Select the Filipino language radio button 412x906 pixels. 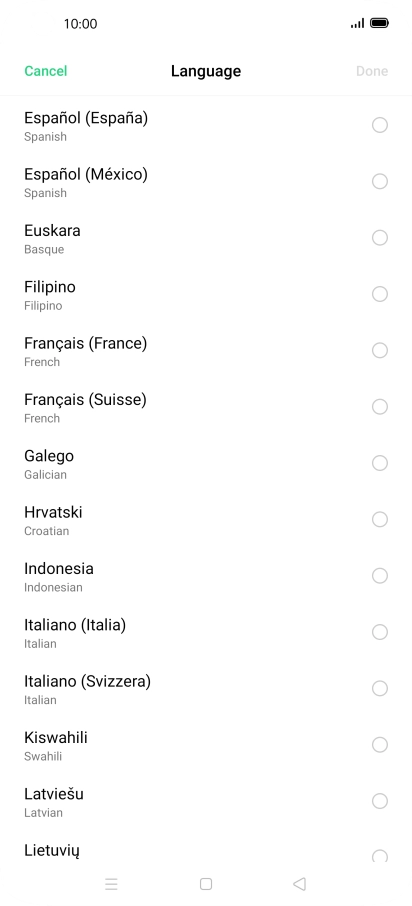[380, 294]
